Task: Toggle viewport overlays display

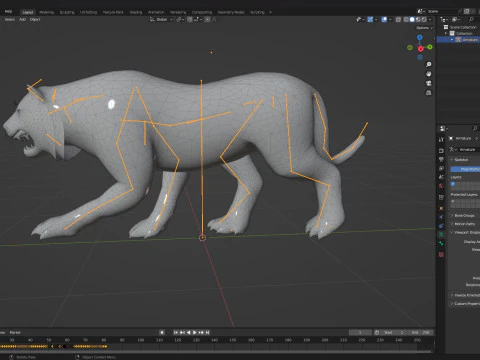Action: 384,19
